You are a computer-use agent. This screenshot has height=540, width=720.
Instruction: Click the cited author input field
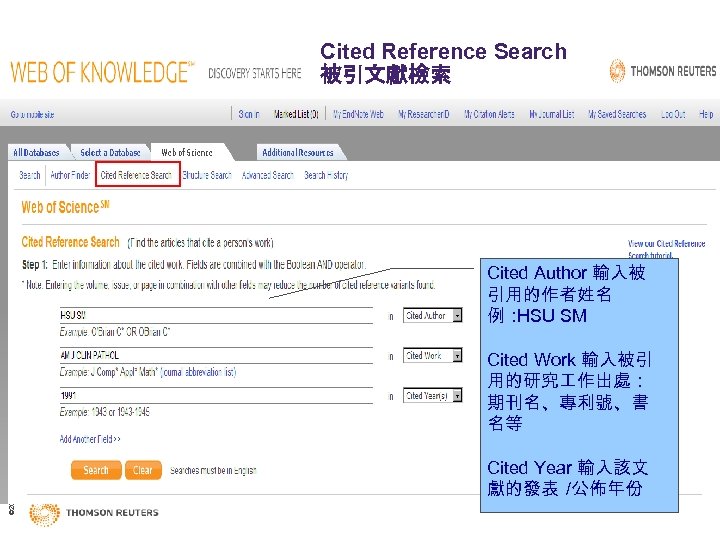pos(216,315)
